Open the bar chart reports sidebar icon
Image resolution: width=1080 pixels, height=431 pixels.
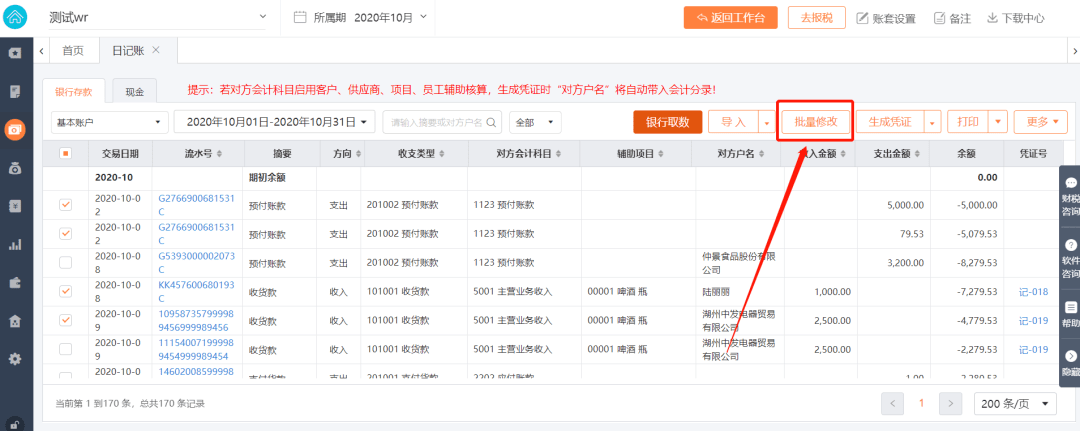pyautogui.click(x=15, y=244)
